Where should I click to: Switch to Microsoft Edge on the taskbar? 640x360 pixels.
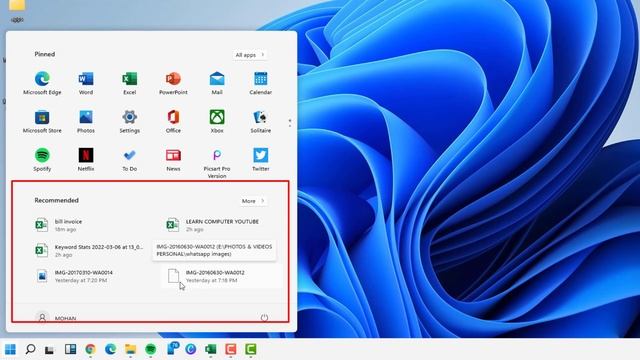[110, 349]
